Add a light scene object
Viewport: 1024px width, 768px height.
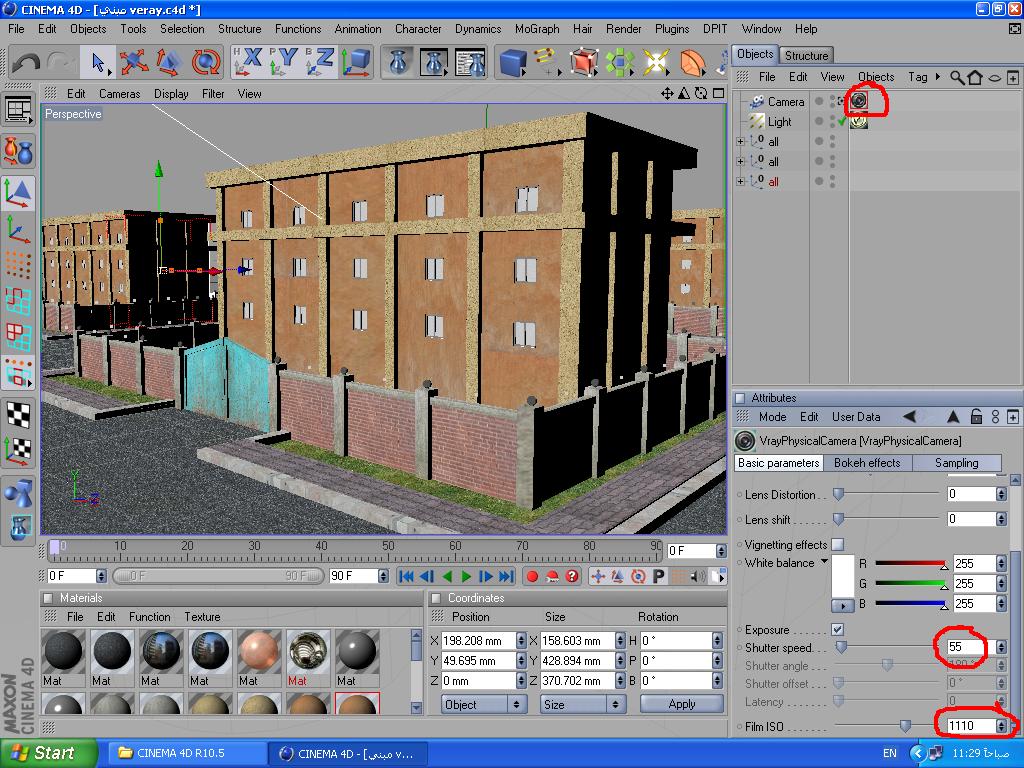(x=656, y=63)
